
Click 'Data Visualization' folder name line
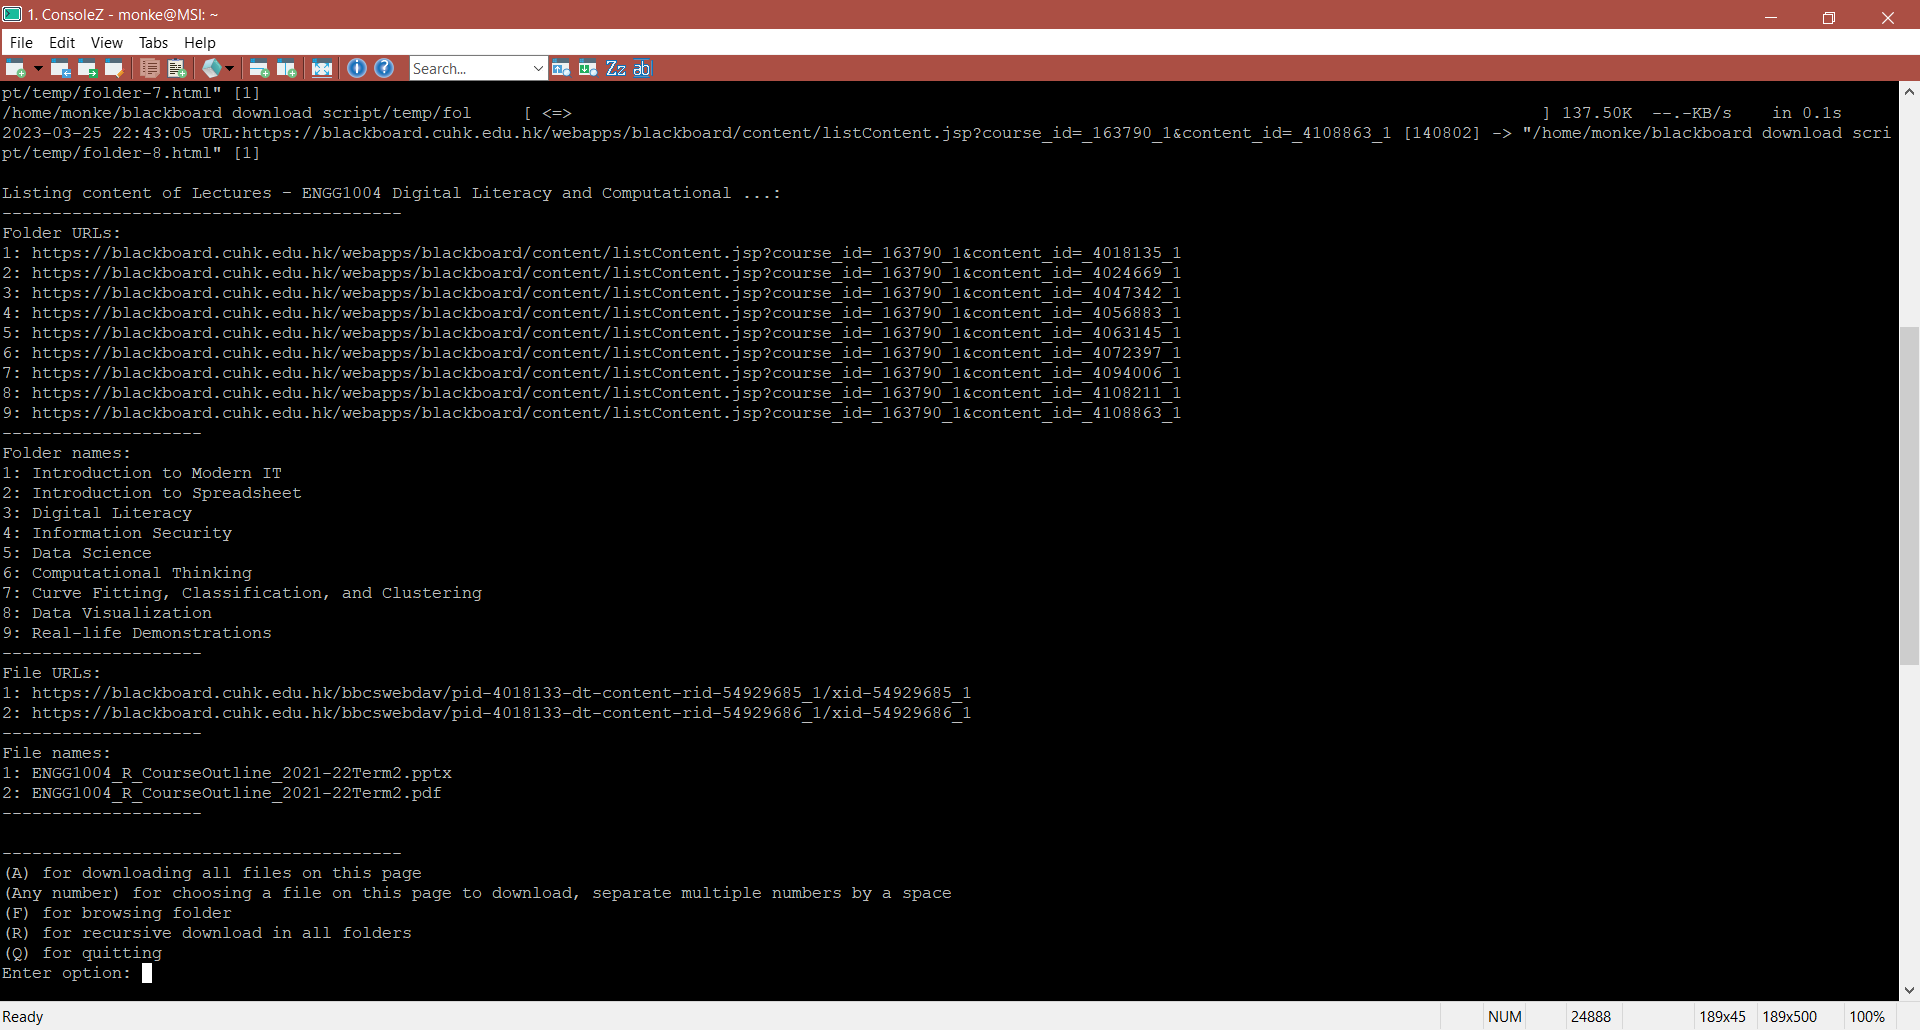(x=107, y=613)
